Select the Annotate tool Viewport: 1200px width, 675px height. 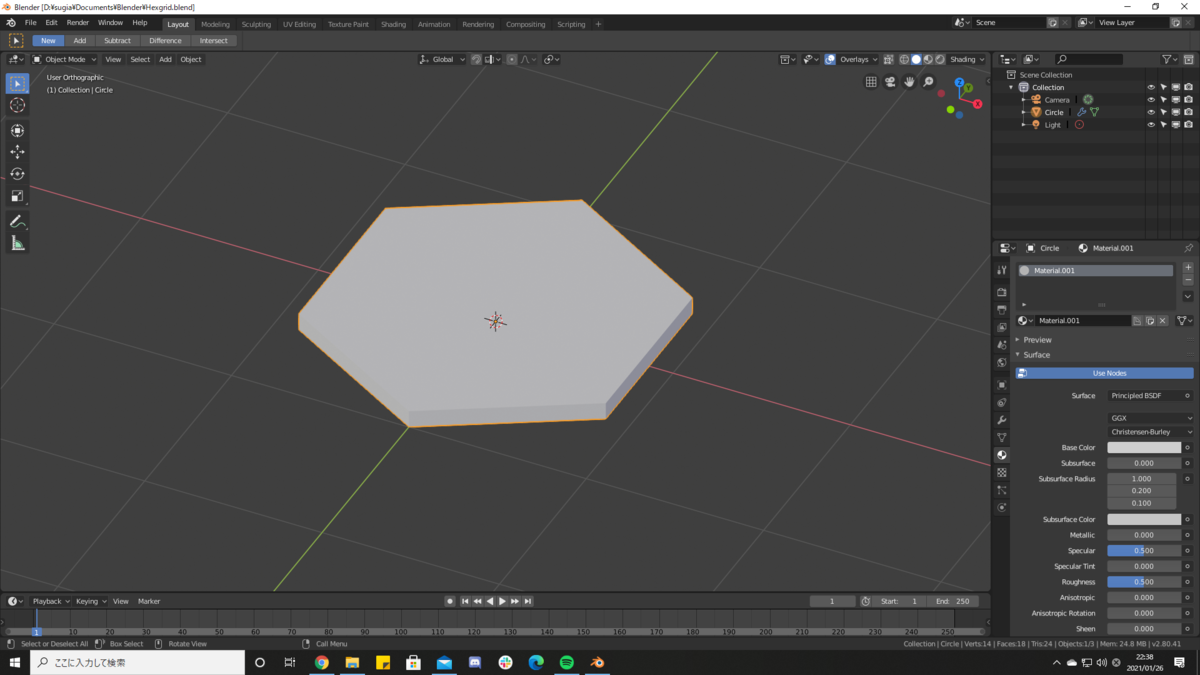pyautogui.click(x=17, y=221)
